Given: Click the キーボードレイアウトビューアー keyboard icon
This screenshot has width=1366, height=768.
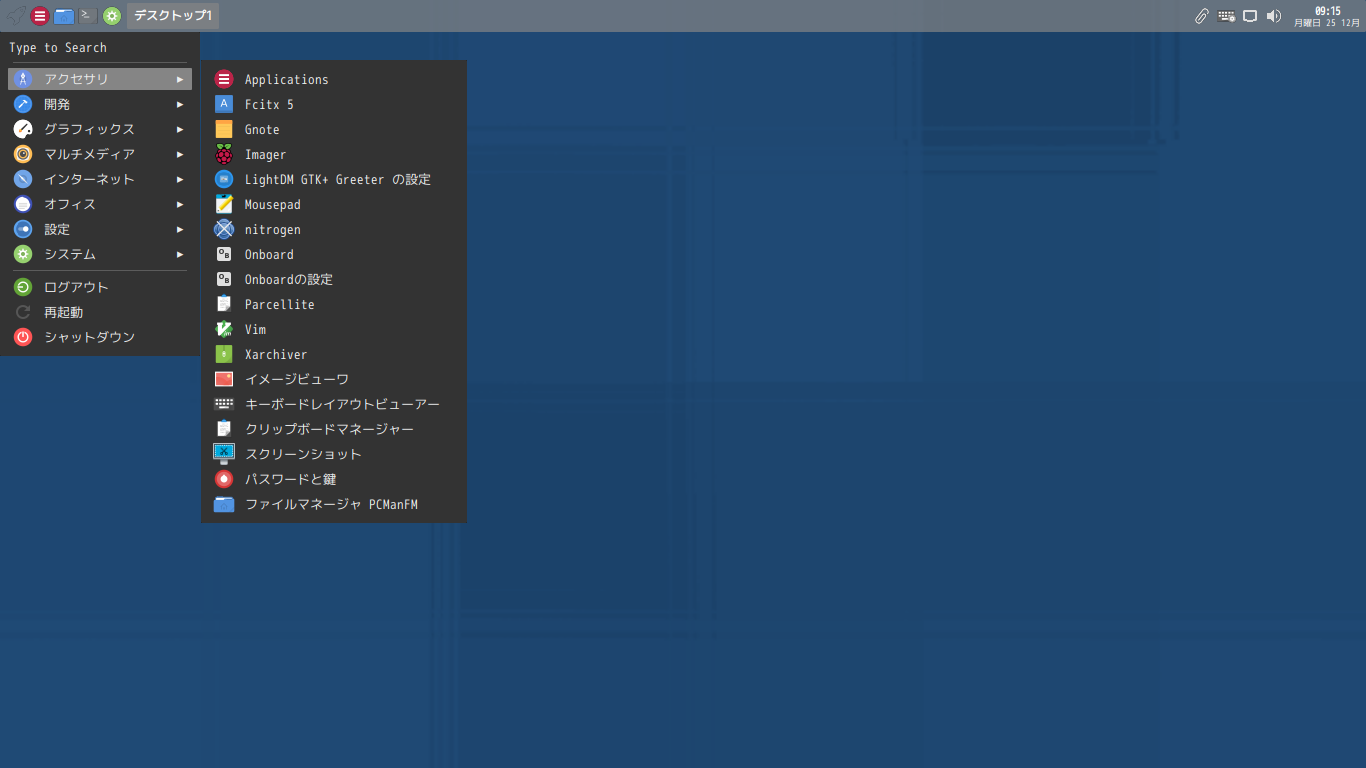Looking at the screenshot, I should pyautogui.click(x=224, y=404).
